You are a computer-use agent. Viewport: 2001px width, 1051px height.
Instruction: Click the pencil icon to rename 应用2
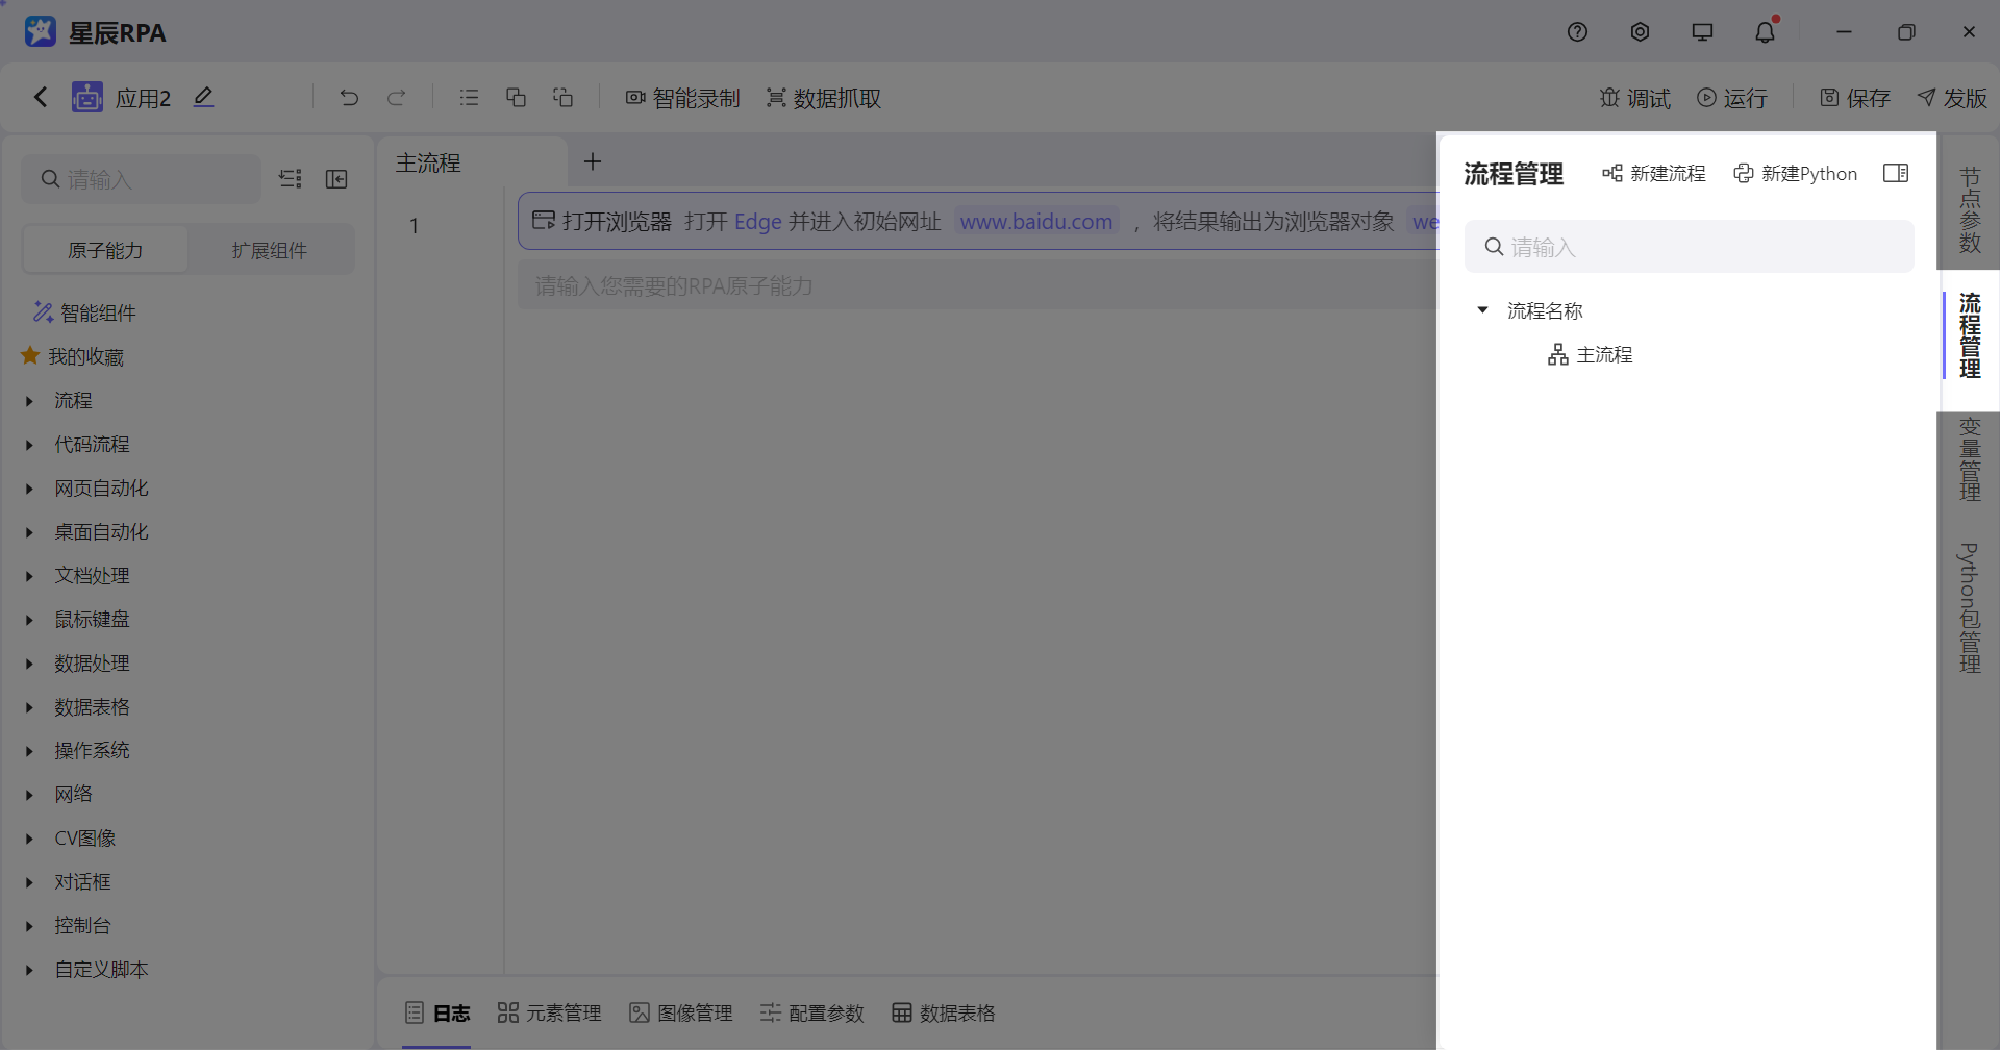click(203, 96)
